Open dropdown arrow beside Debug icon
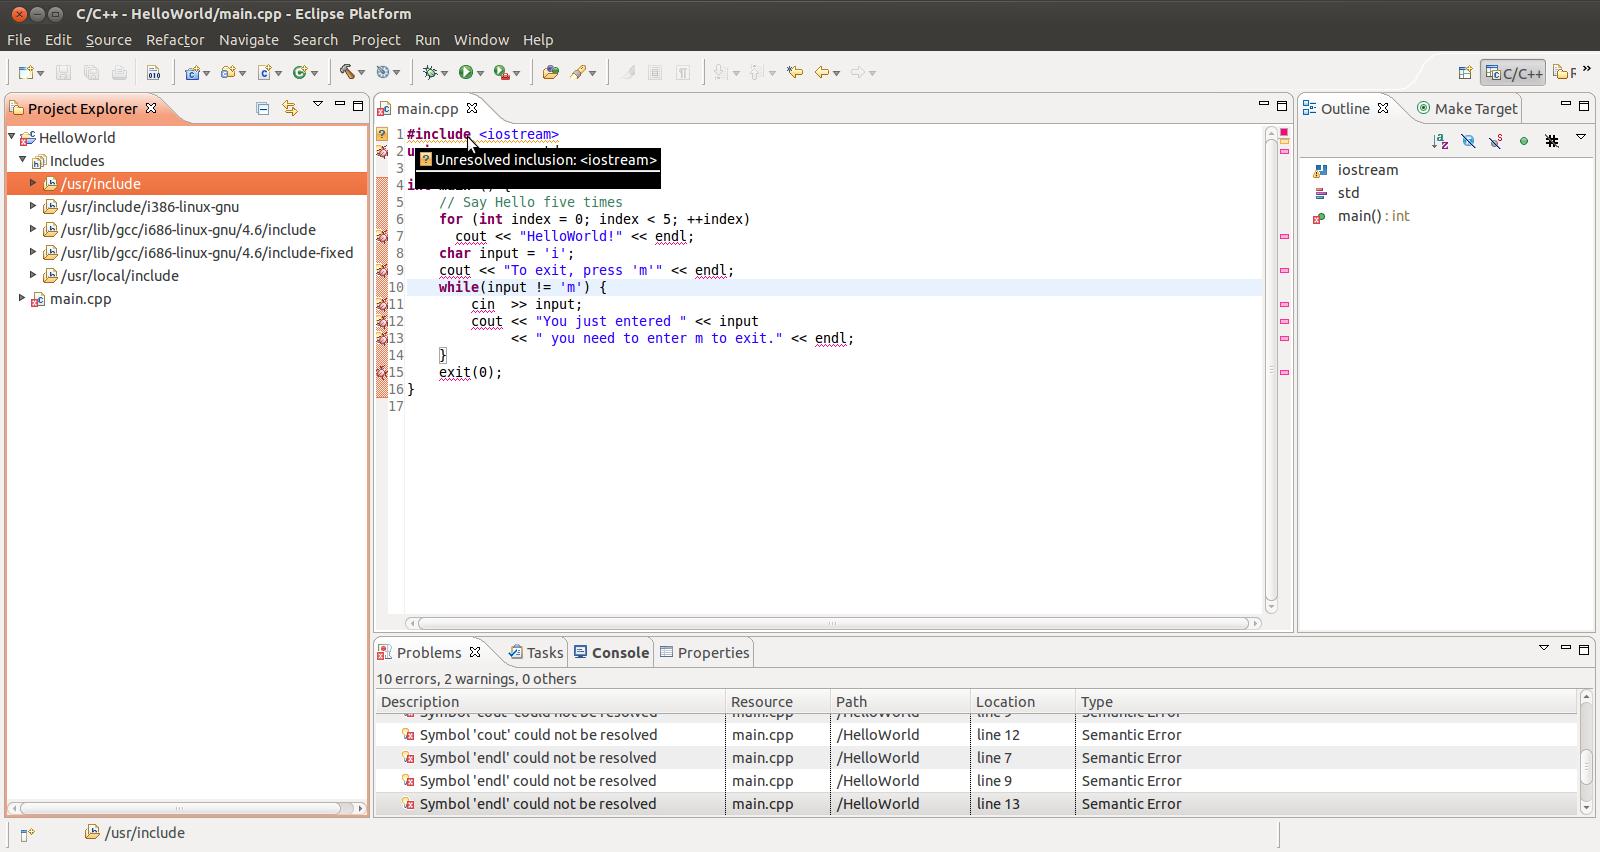Viewport: 1600px width, 852px height. pyautogui.click(x=446, y=73)
